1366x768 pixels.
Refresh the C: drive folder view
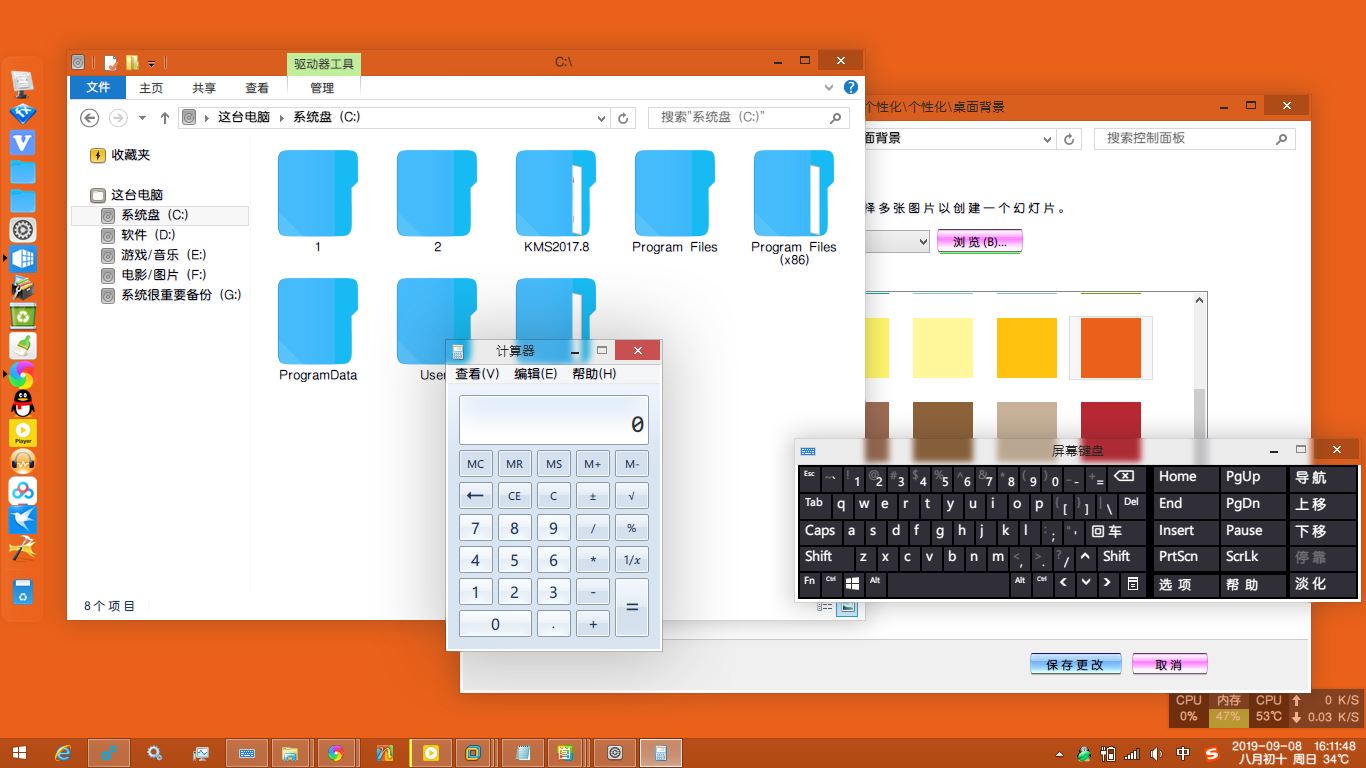(x=623, y=118)
